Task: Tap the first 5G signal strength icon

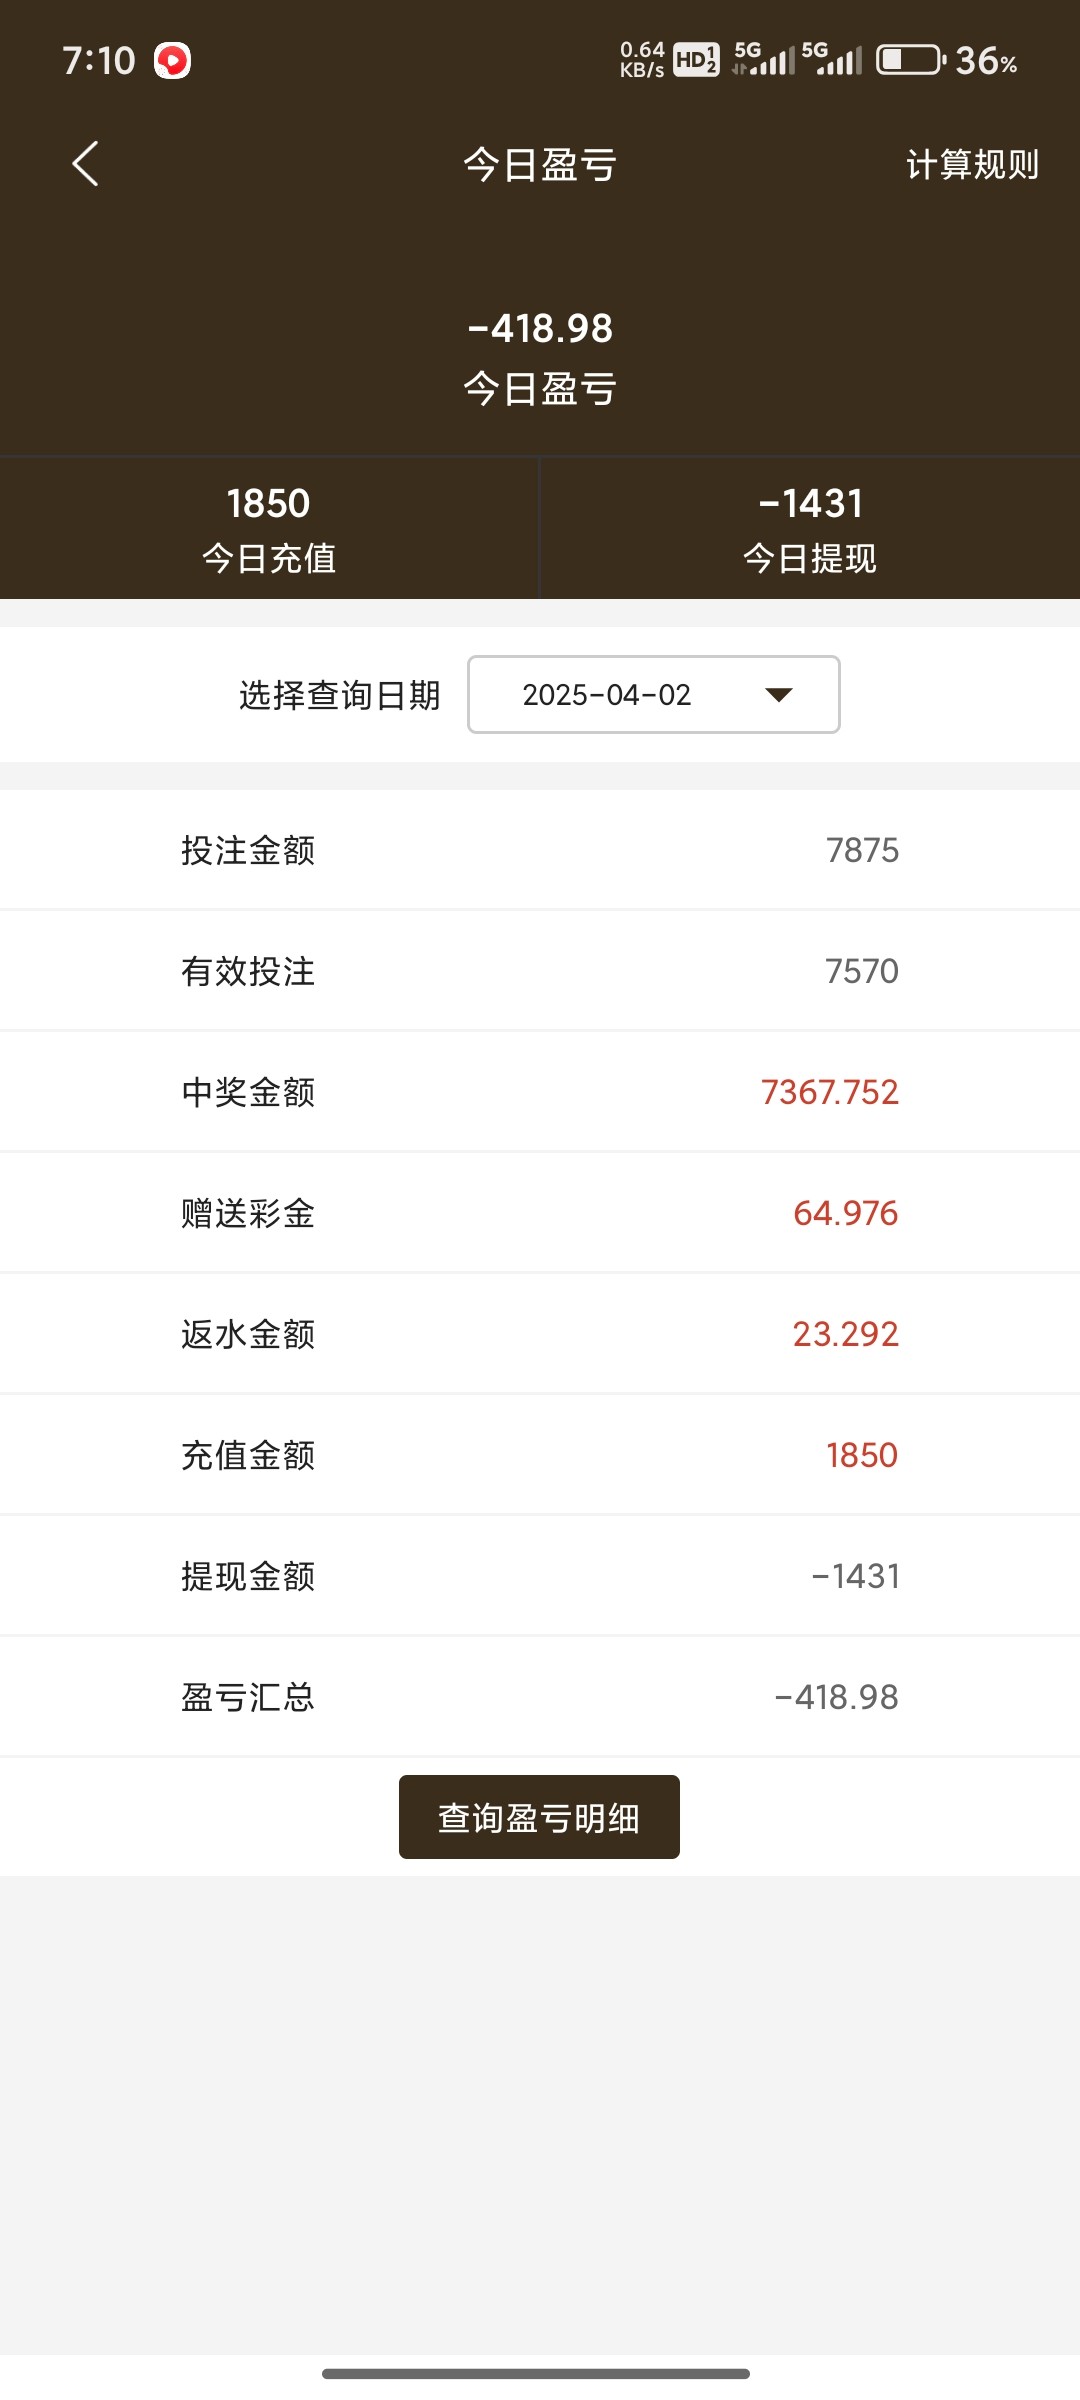Action: coord(764,60)
